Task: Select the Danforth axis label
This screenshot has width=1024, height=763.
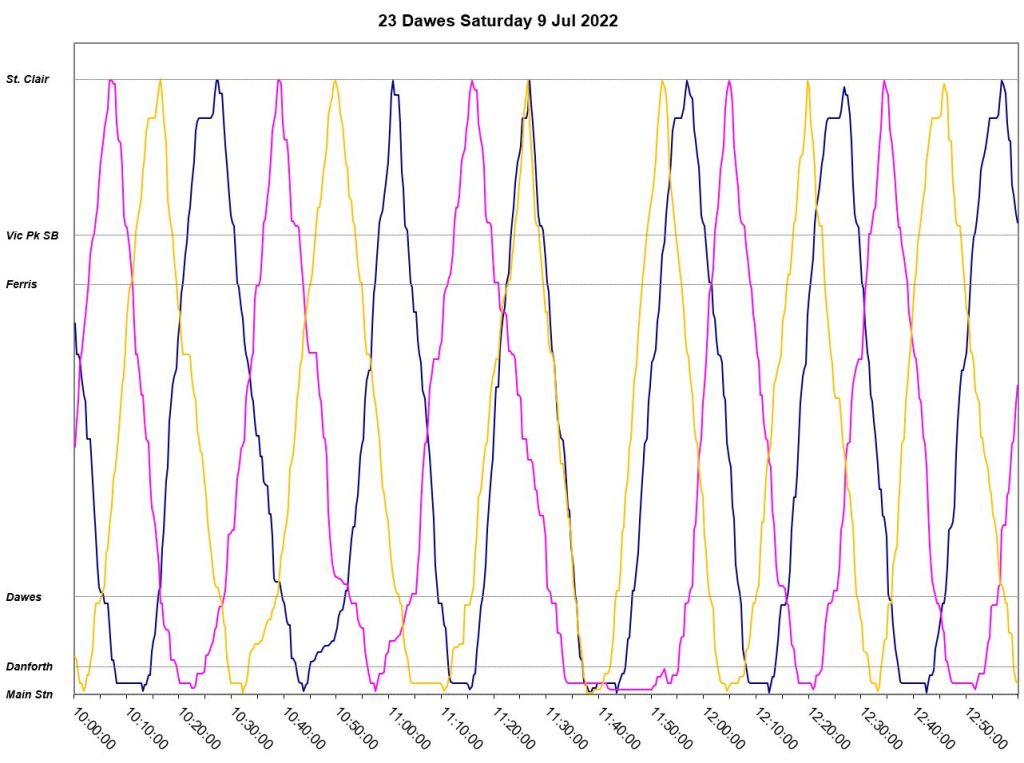Action: [x=28, y=666]
